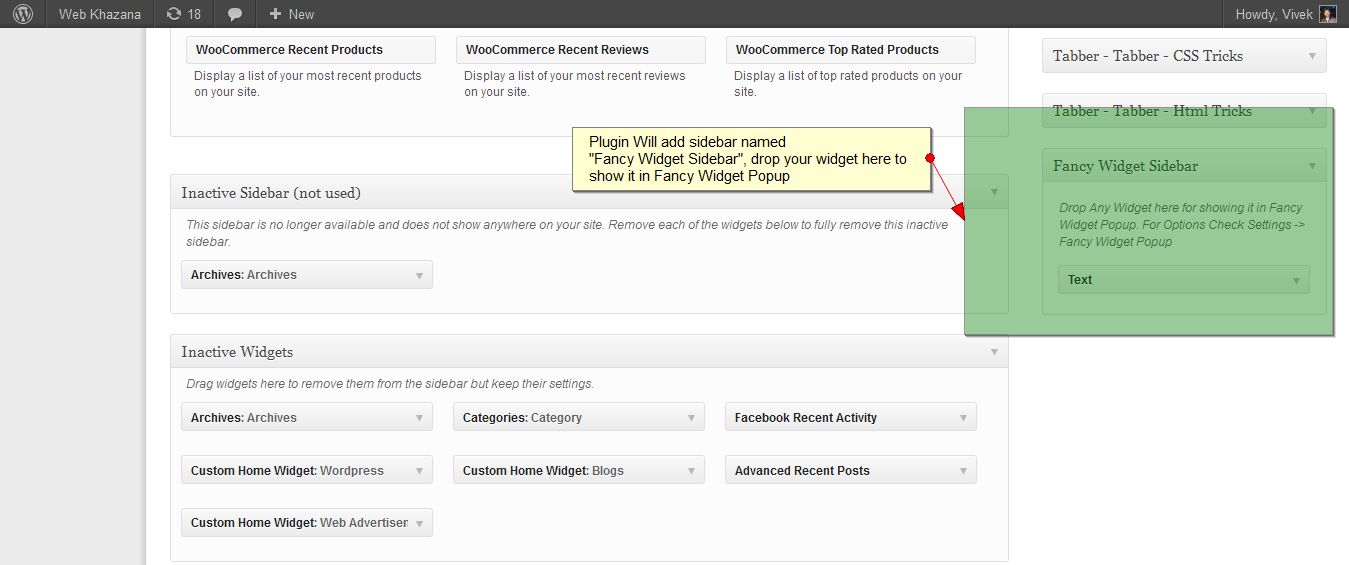The width and height of the screenshot is (1349, 565).
Task: Select the WooCommerce Recent Products widget
Action: click(x=311, y=50)
